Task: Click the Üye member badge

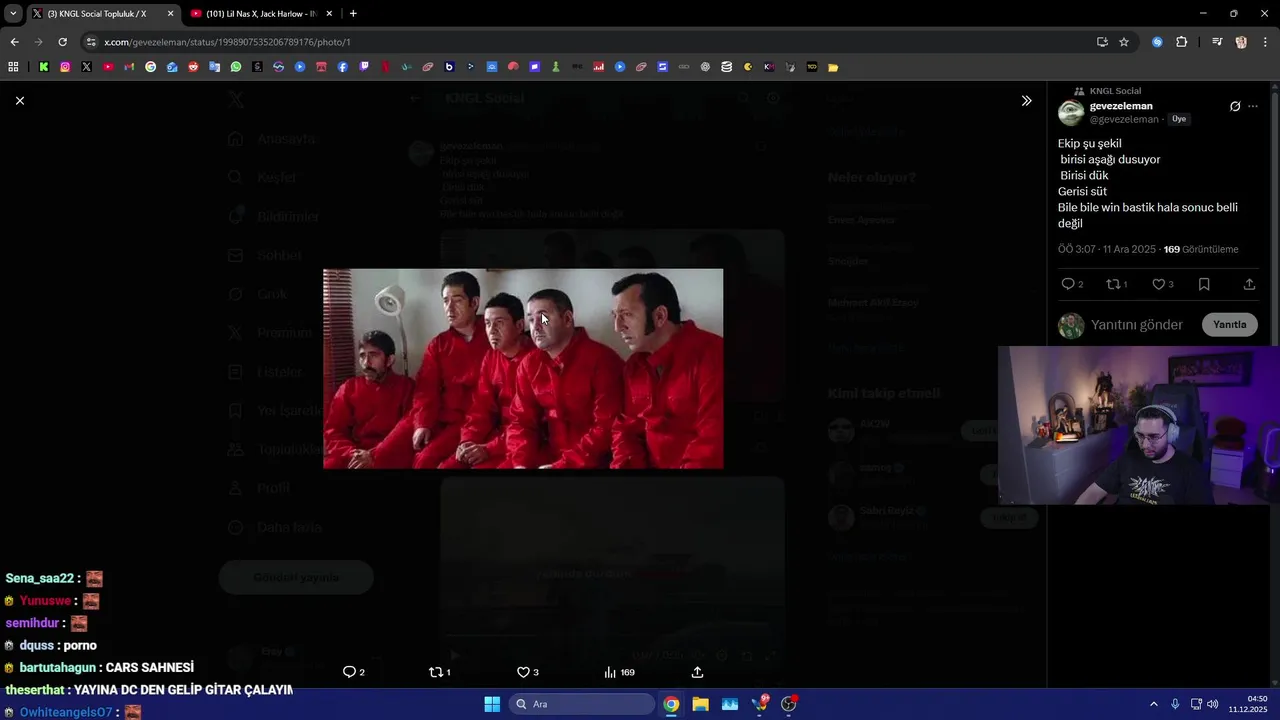Action: tap(1179, 119)
